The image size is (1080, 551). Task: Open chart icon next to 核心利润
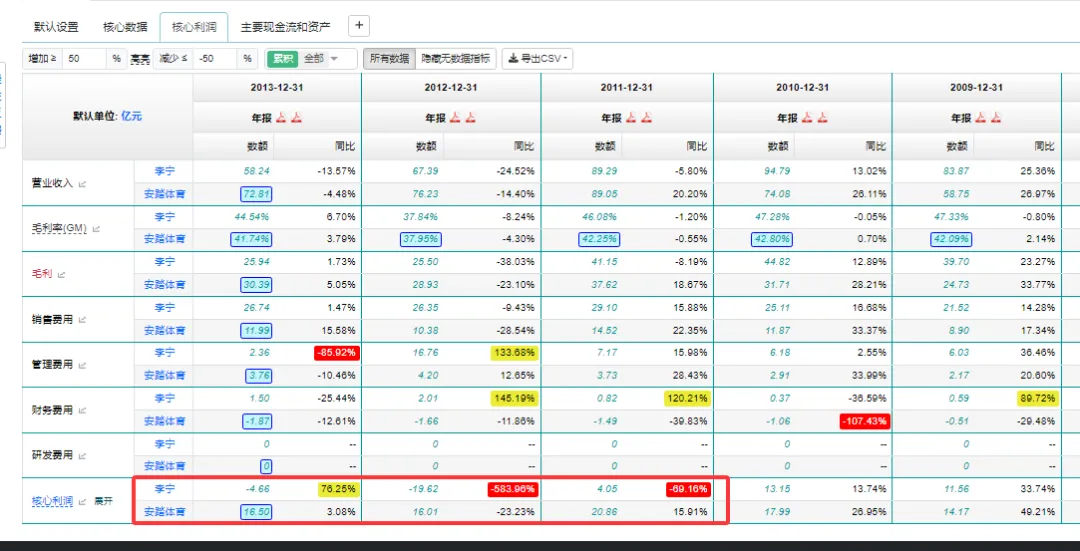click(x=83, y=501)
